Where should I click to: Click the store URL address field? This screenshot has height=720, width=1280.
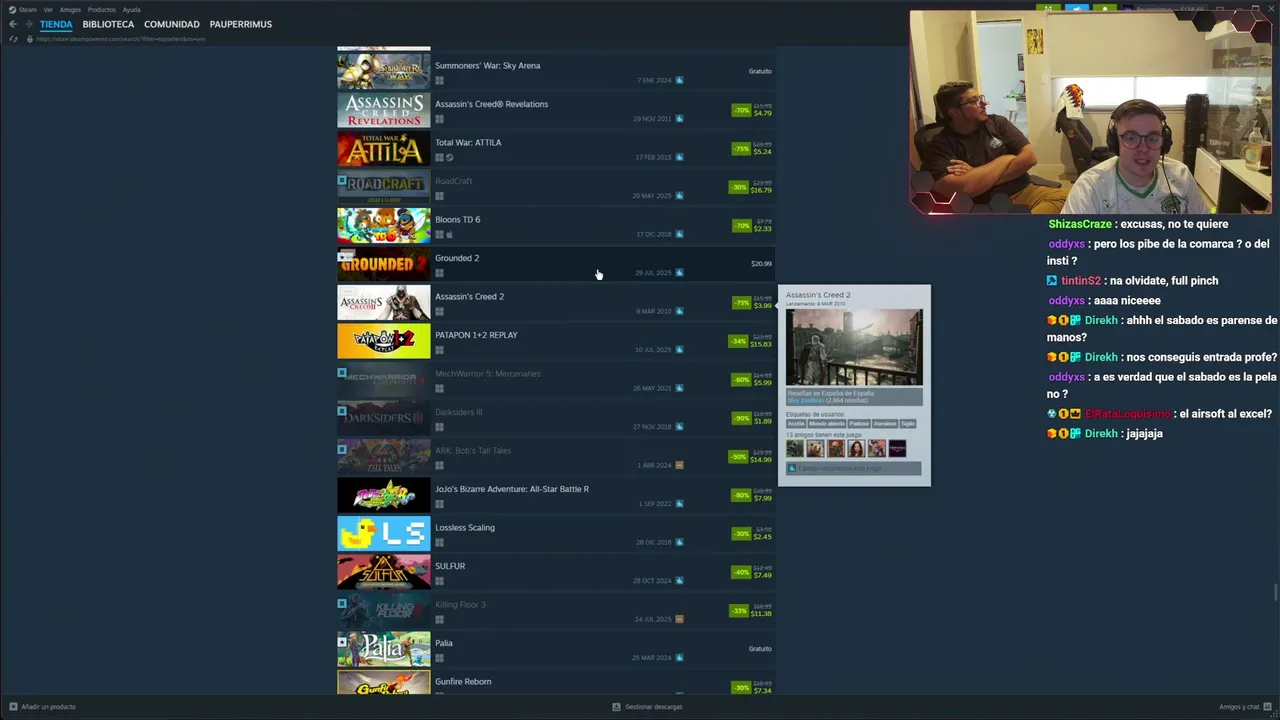pos(121,39)
